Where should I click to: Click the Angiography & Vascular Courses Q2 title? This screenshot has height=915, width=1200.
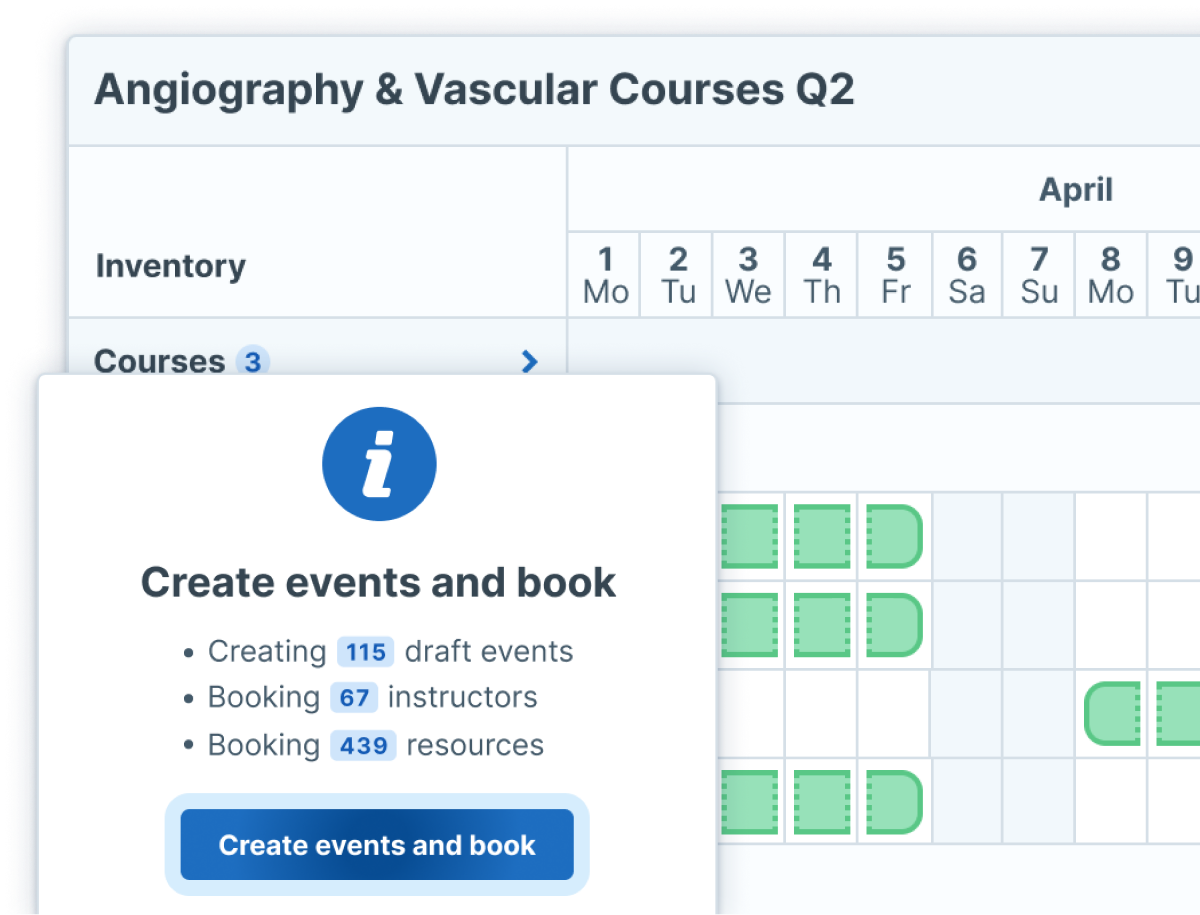pos(475,90)
